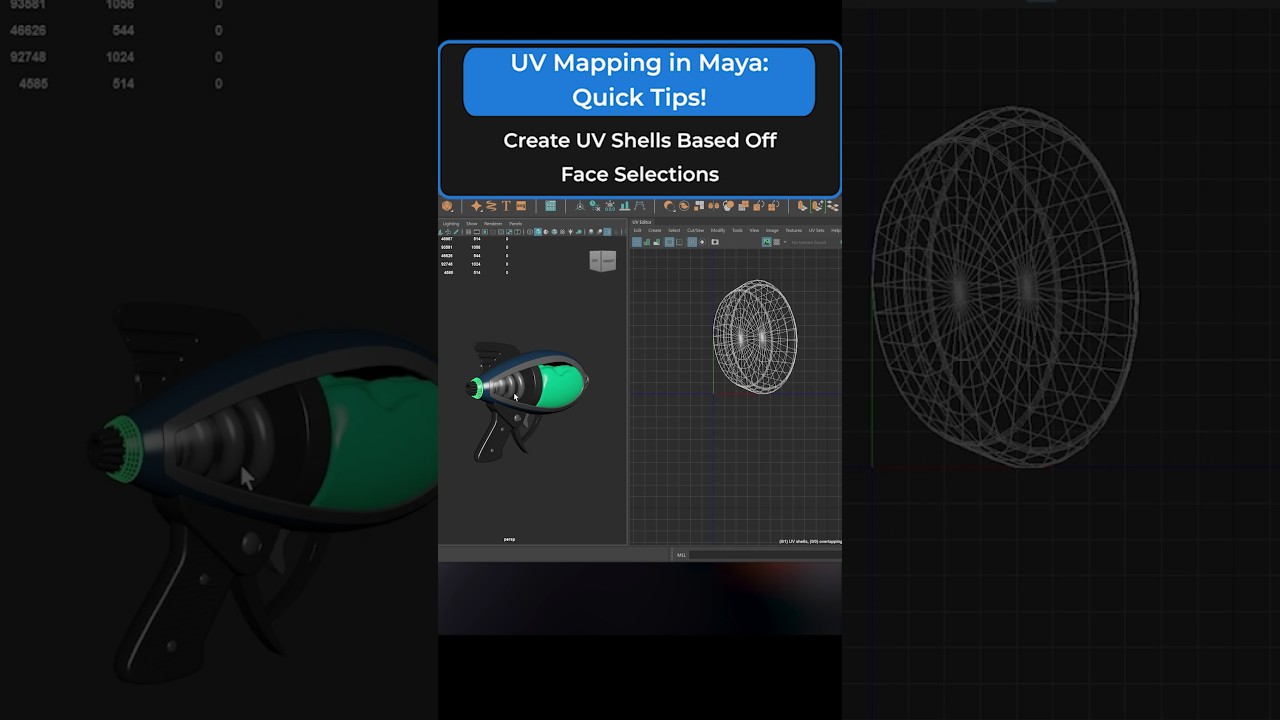The width and height of the screenshot is (1280, 720).
Task: Select the Type tool T icon
Action: point(506,206)
